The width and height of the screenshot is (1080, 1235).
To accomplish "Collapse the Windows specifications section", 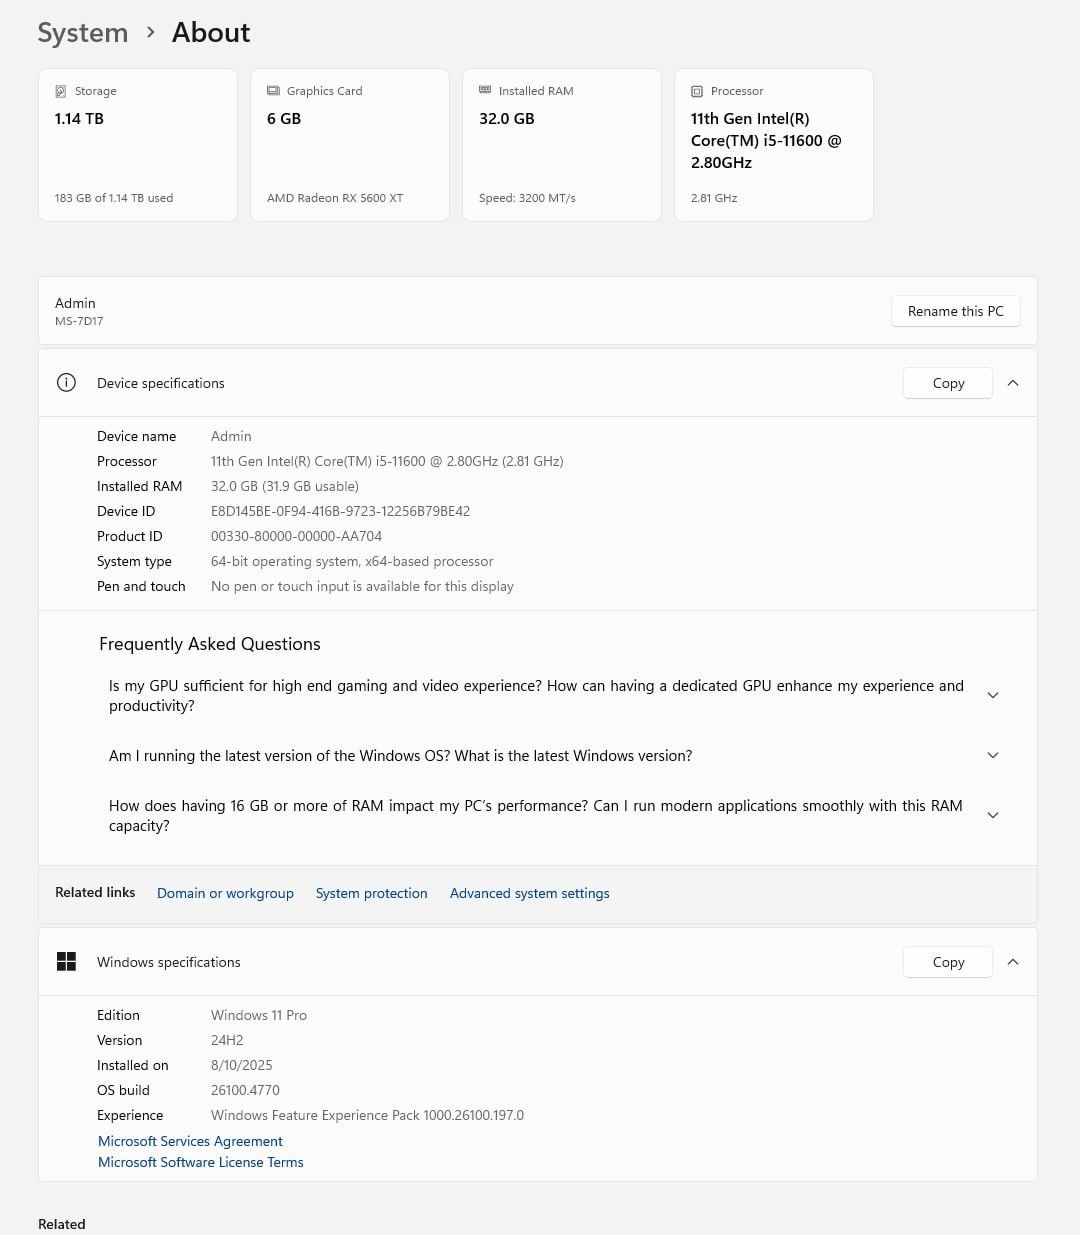I will click(x=1013, y=962).
